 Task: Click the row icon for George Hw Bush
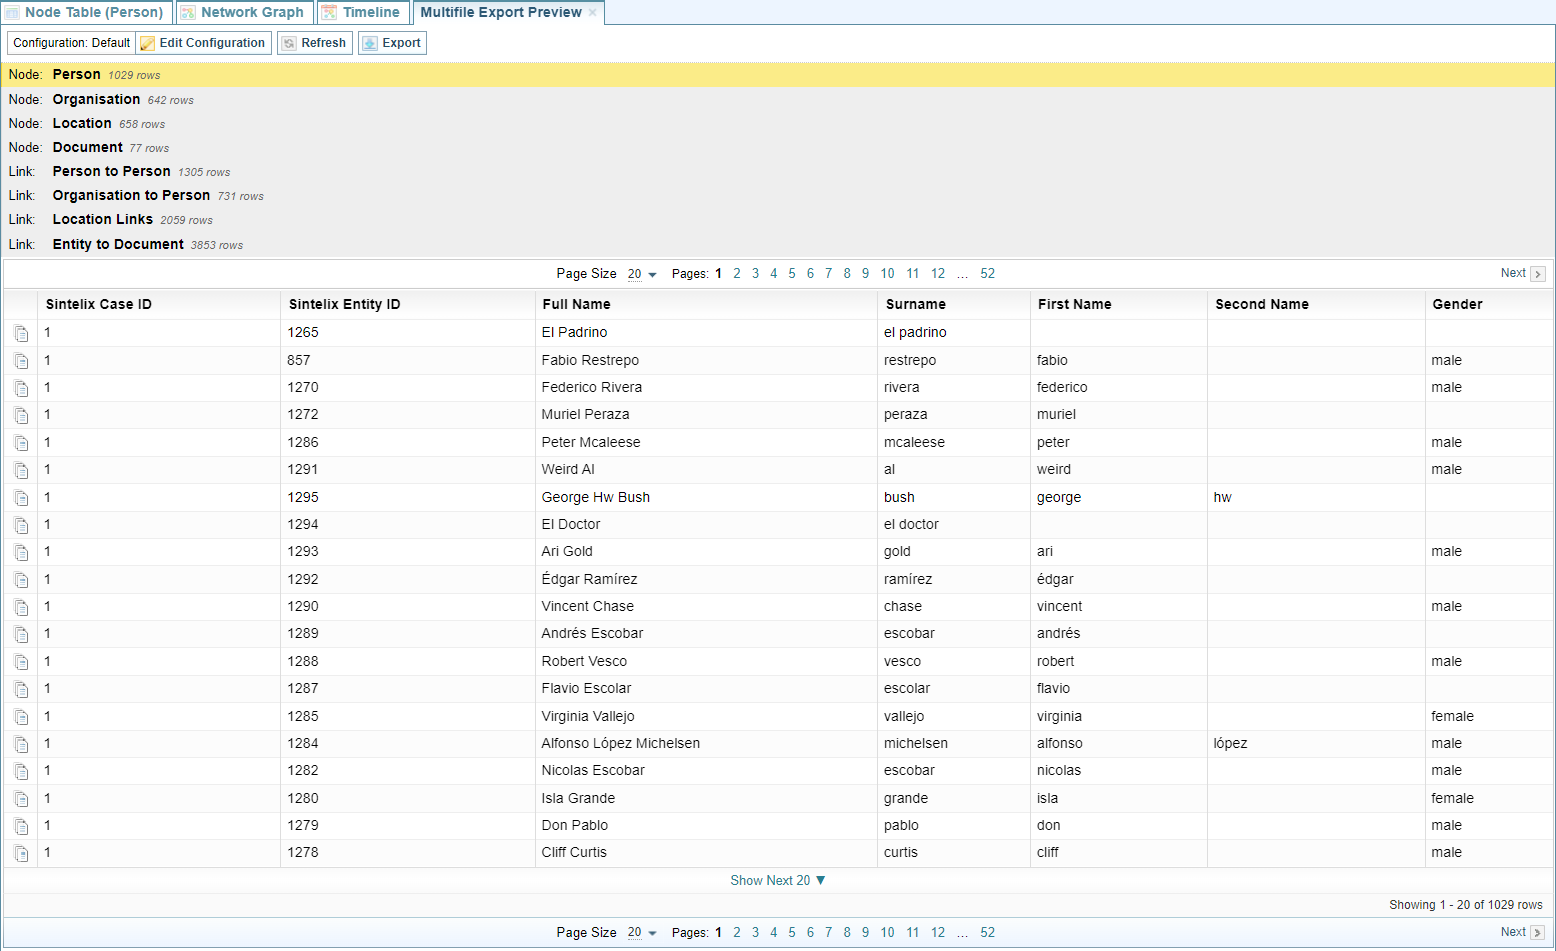[21, 498]
